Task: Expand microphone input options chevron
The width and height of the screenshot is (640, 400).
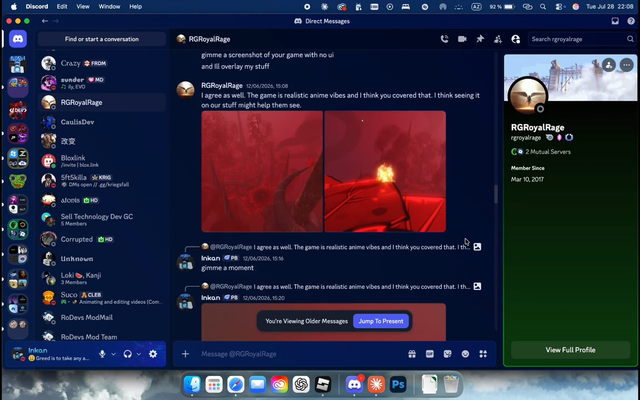Action: coord(113,354)
